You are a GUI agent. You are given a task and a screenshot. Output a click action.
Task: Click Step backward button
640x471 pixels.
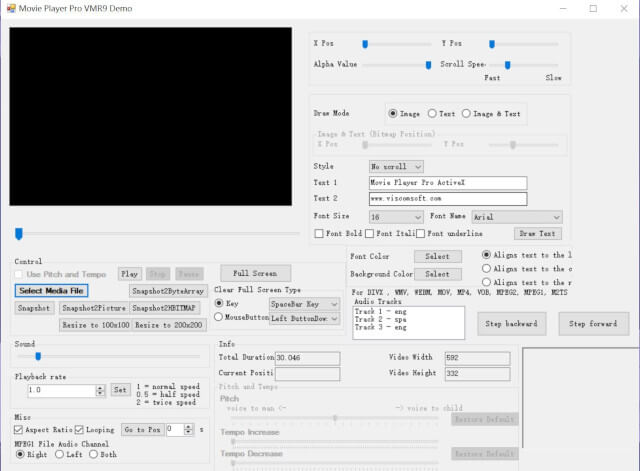click(511, 324)
